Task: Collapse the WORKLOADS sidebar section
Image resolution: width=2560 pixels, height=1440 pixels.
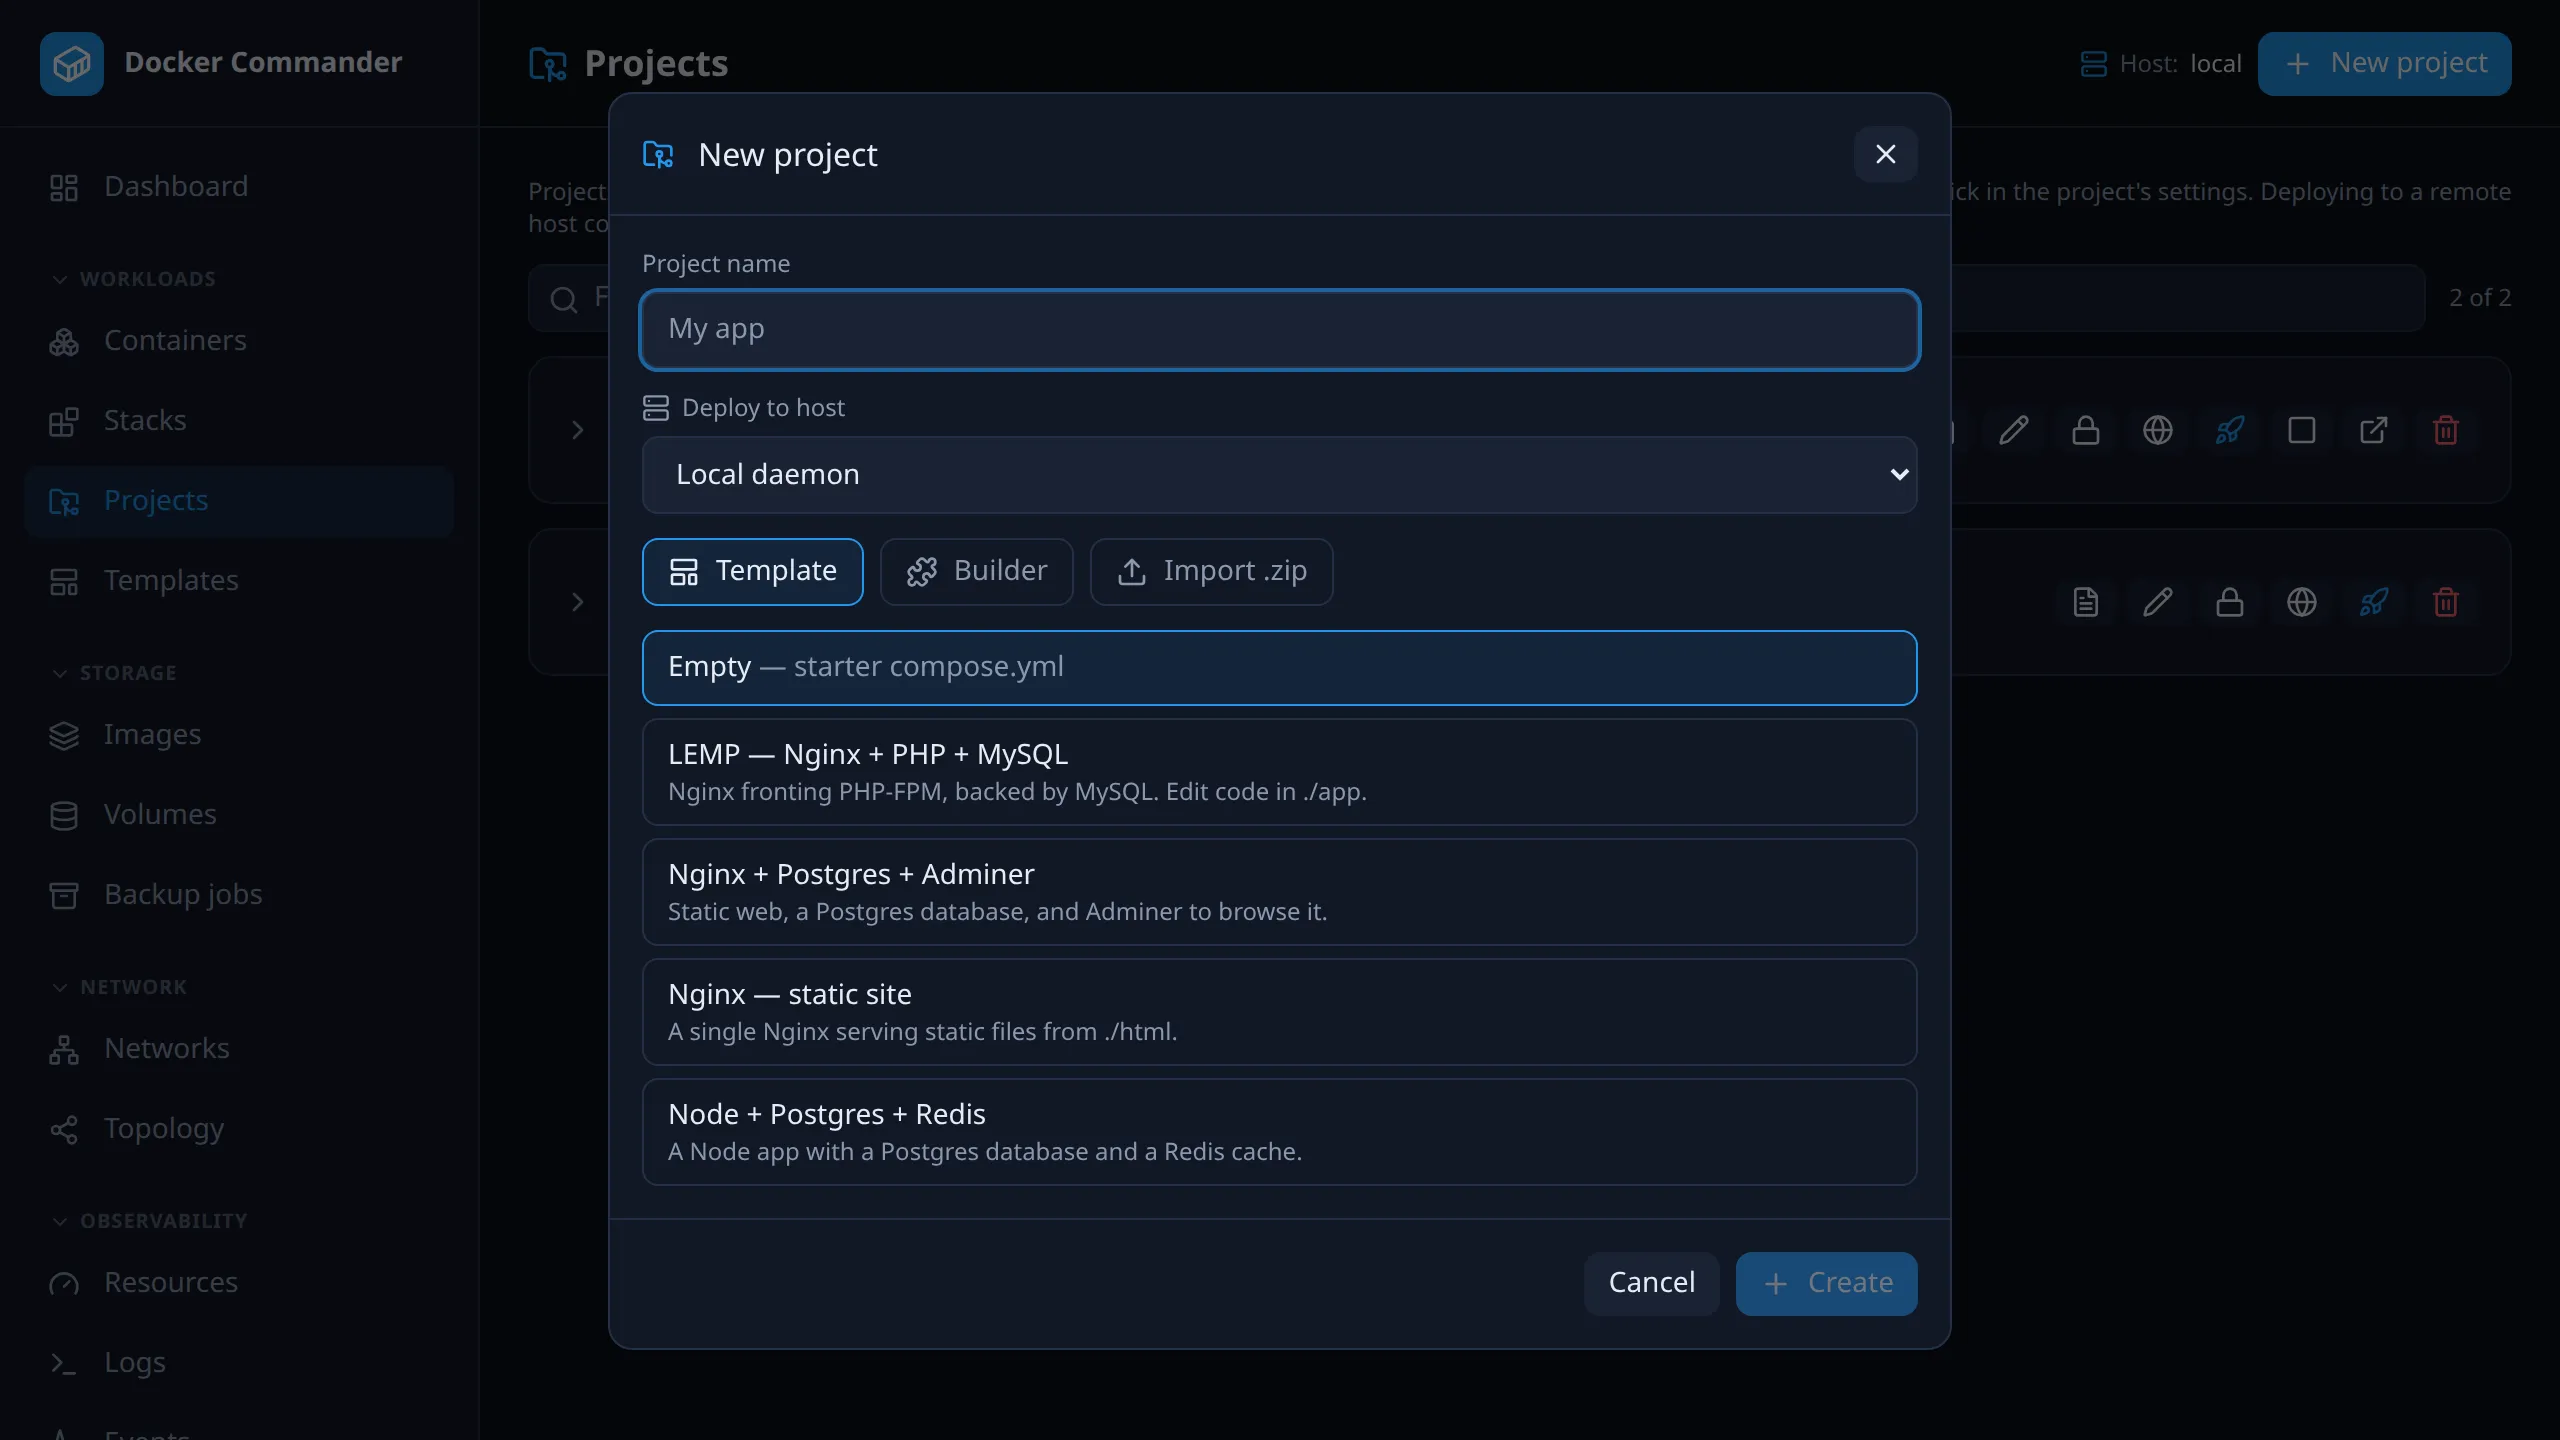Action: pyautogui.click(x=134, y=279)
